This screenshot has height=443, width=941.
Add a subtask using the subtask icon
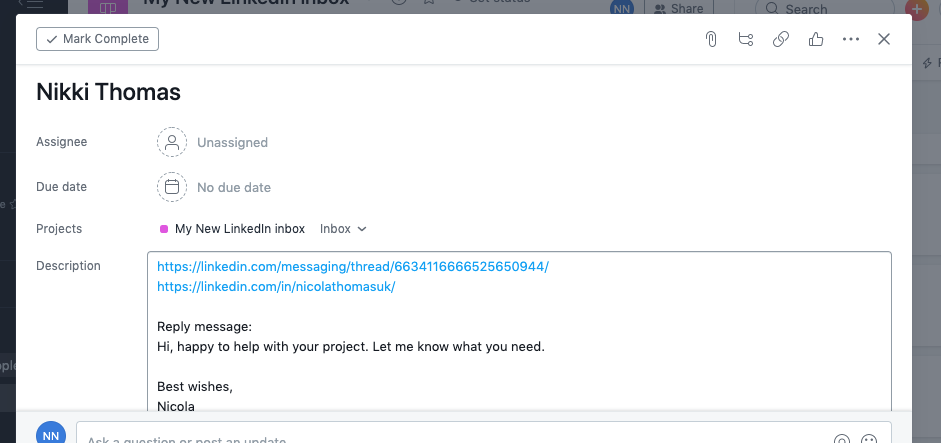[x=745, y=40]
